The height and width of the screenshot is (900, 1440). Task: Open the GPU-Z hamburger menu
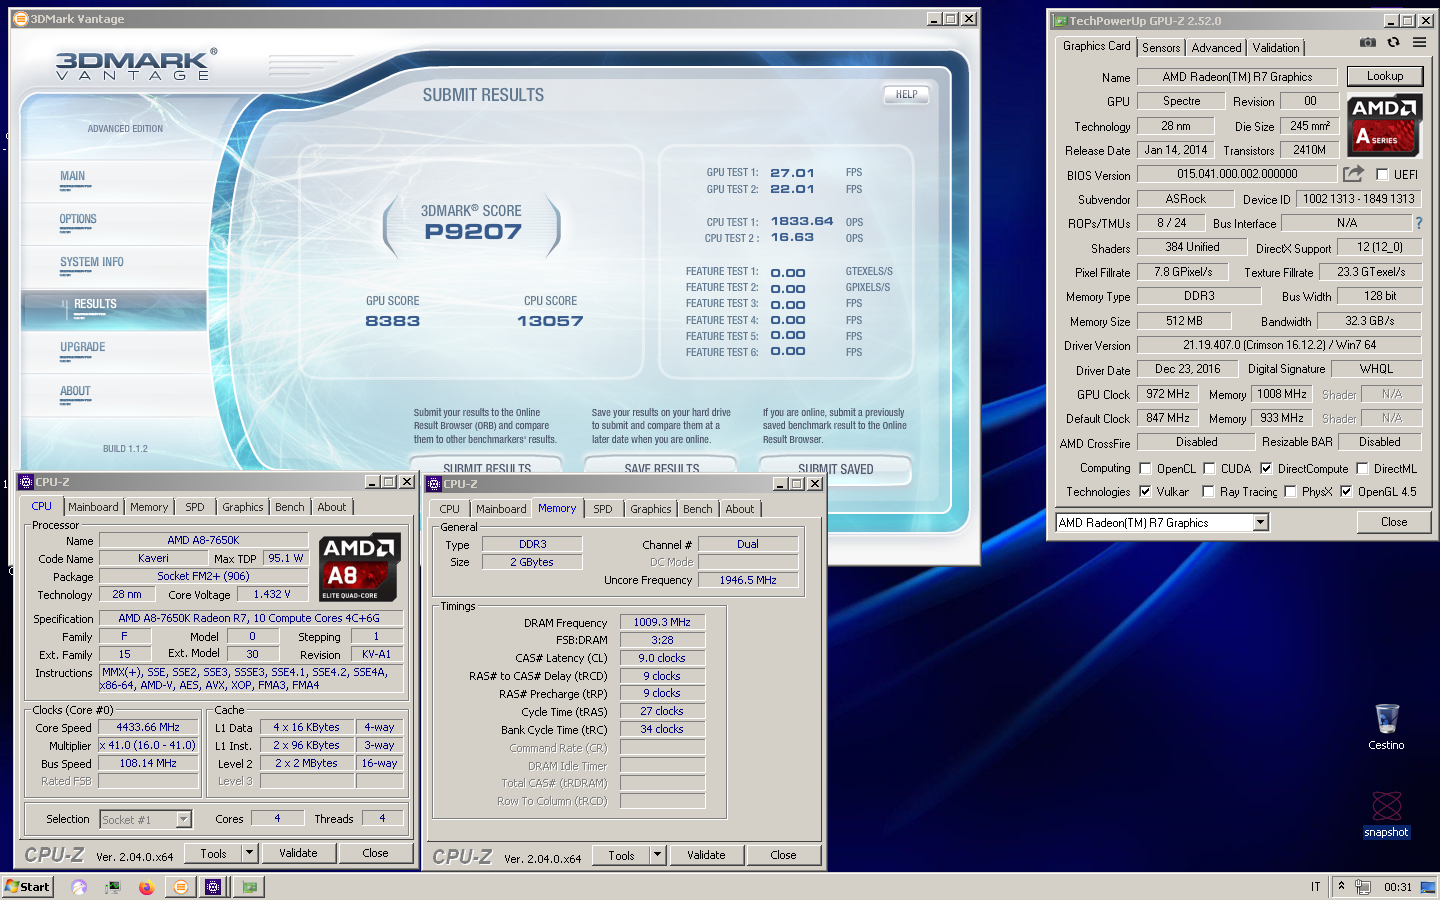1419,42
